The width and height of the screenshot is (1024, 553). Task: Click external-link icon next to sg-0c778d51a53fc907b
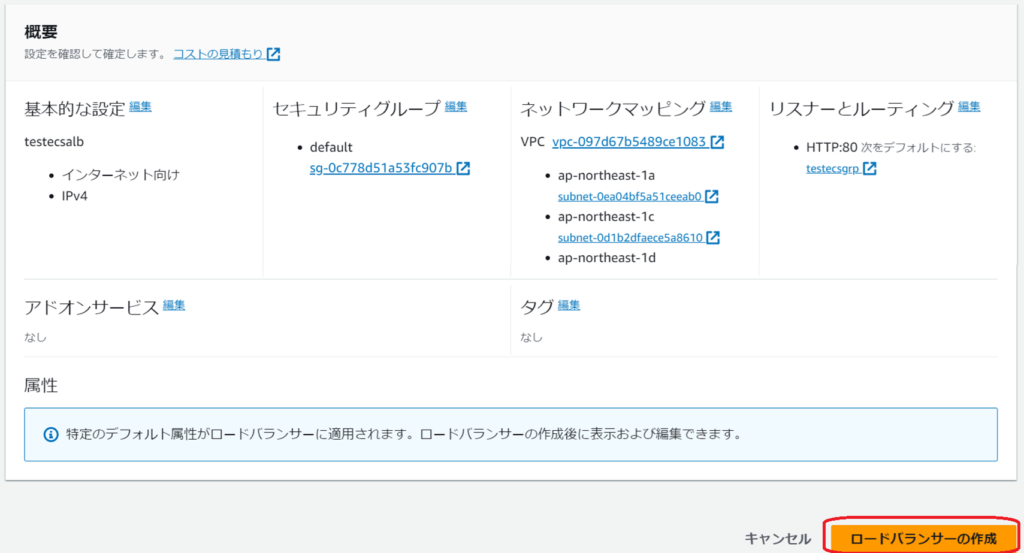click(464, 168)
